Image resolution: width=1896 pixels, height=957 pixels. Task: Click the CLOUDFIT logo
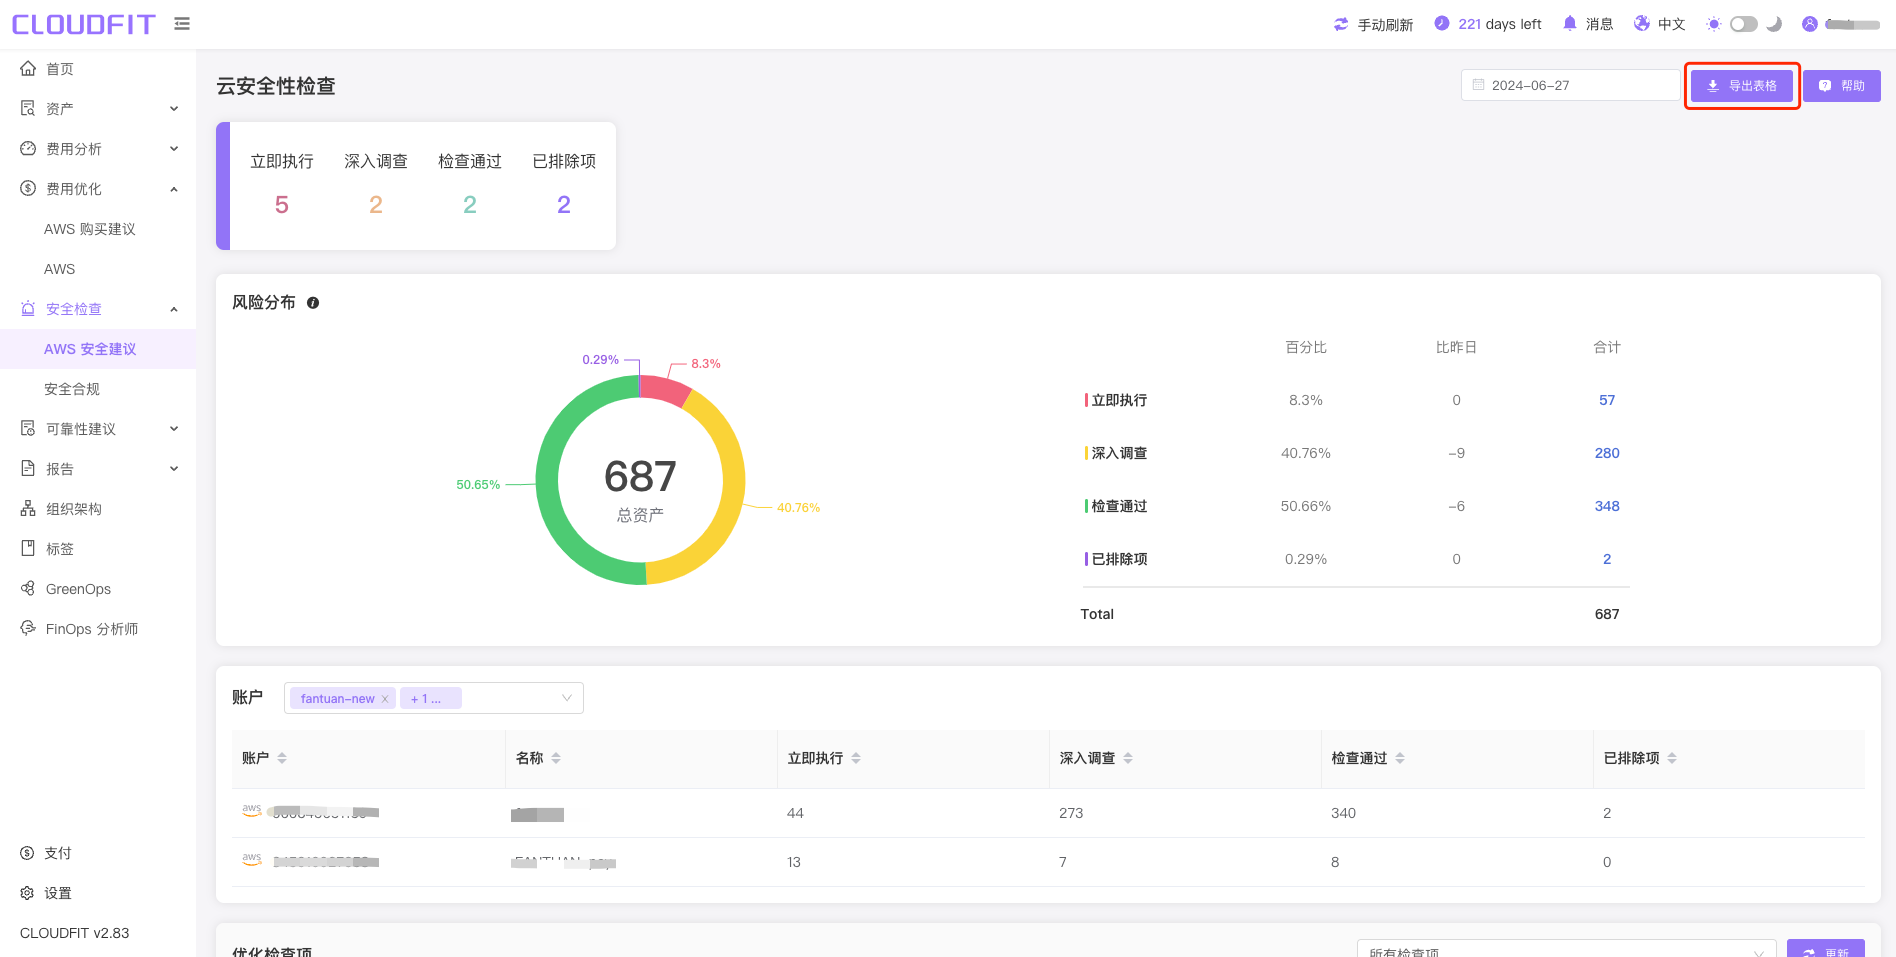click(x=84, y=24)
